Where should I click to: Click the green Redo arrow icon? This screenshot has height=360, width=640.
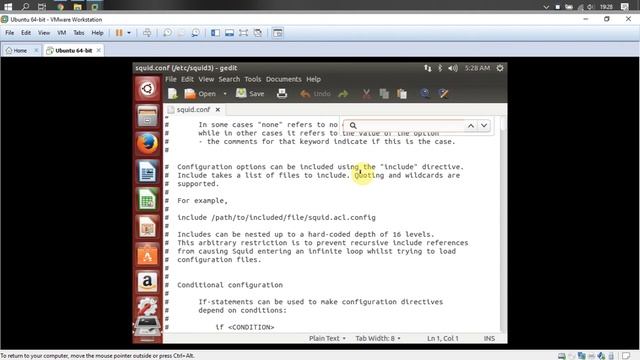click(343, 94)
